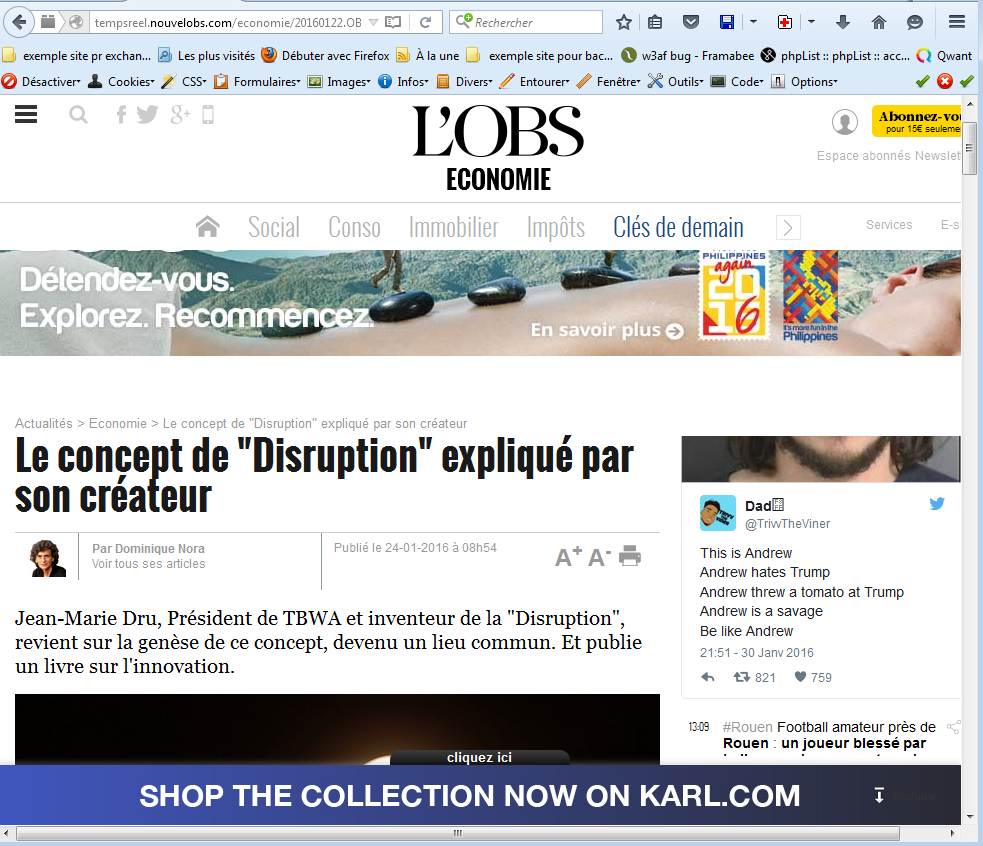Open the bookmarks list icon
Image resolution: width=983 pixels, height=846 pixels.
point(655,23)
